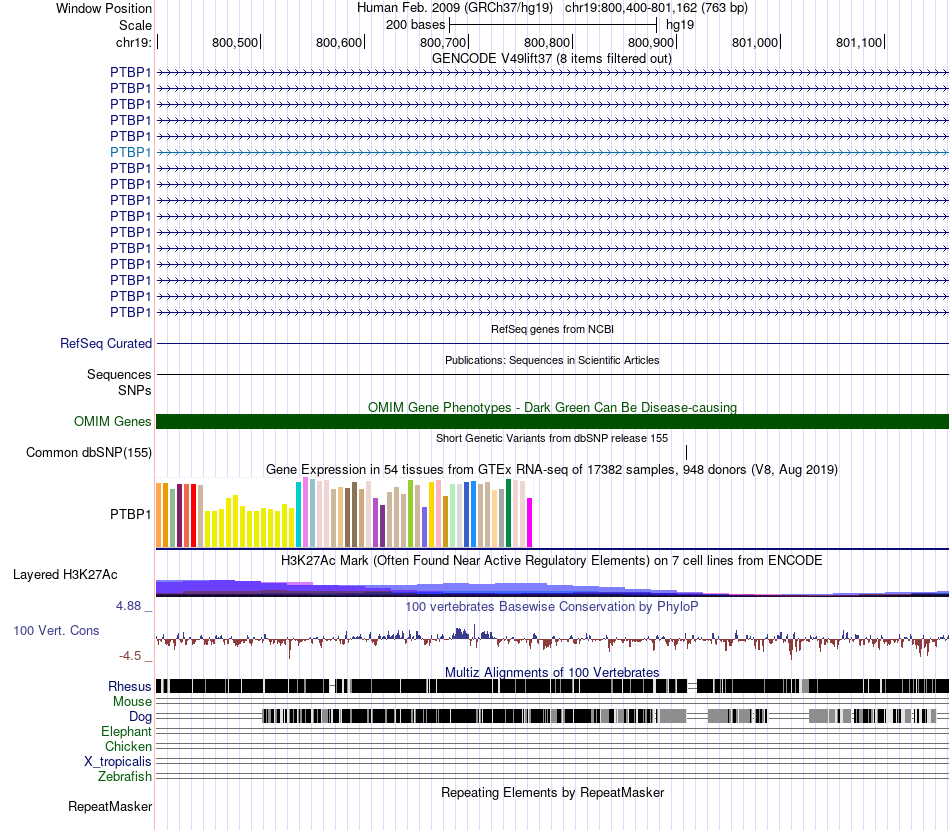Click the Dog alignment blocks row
950x830 pixels.
(552, 716)
